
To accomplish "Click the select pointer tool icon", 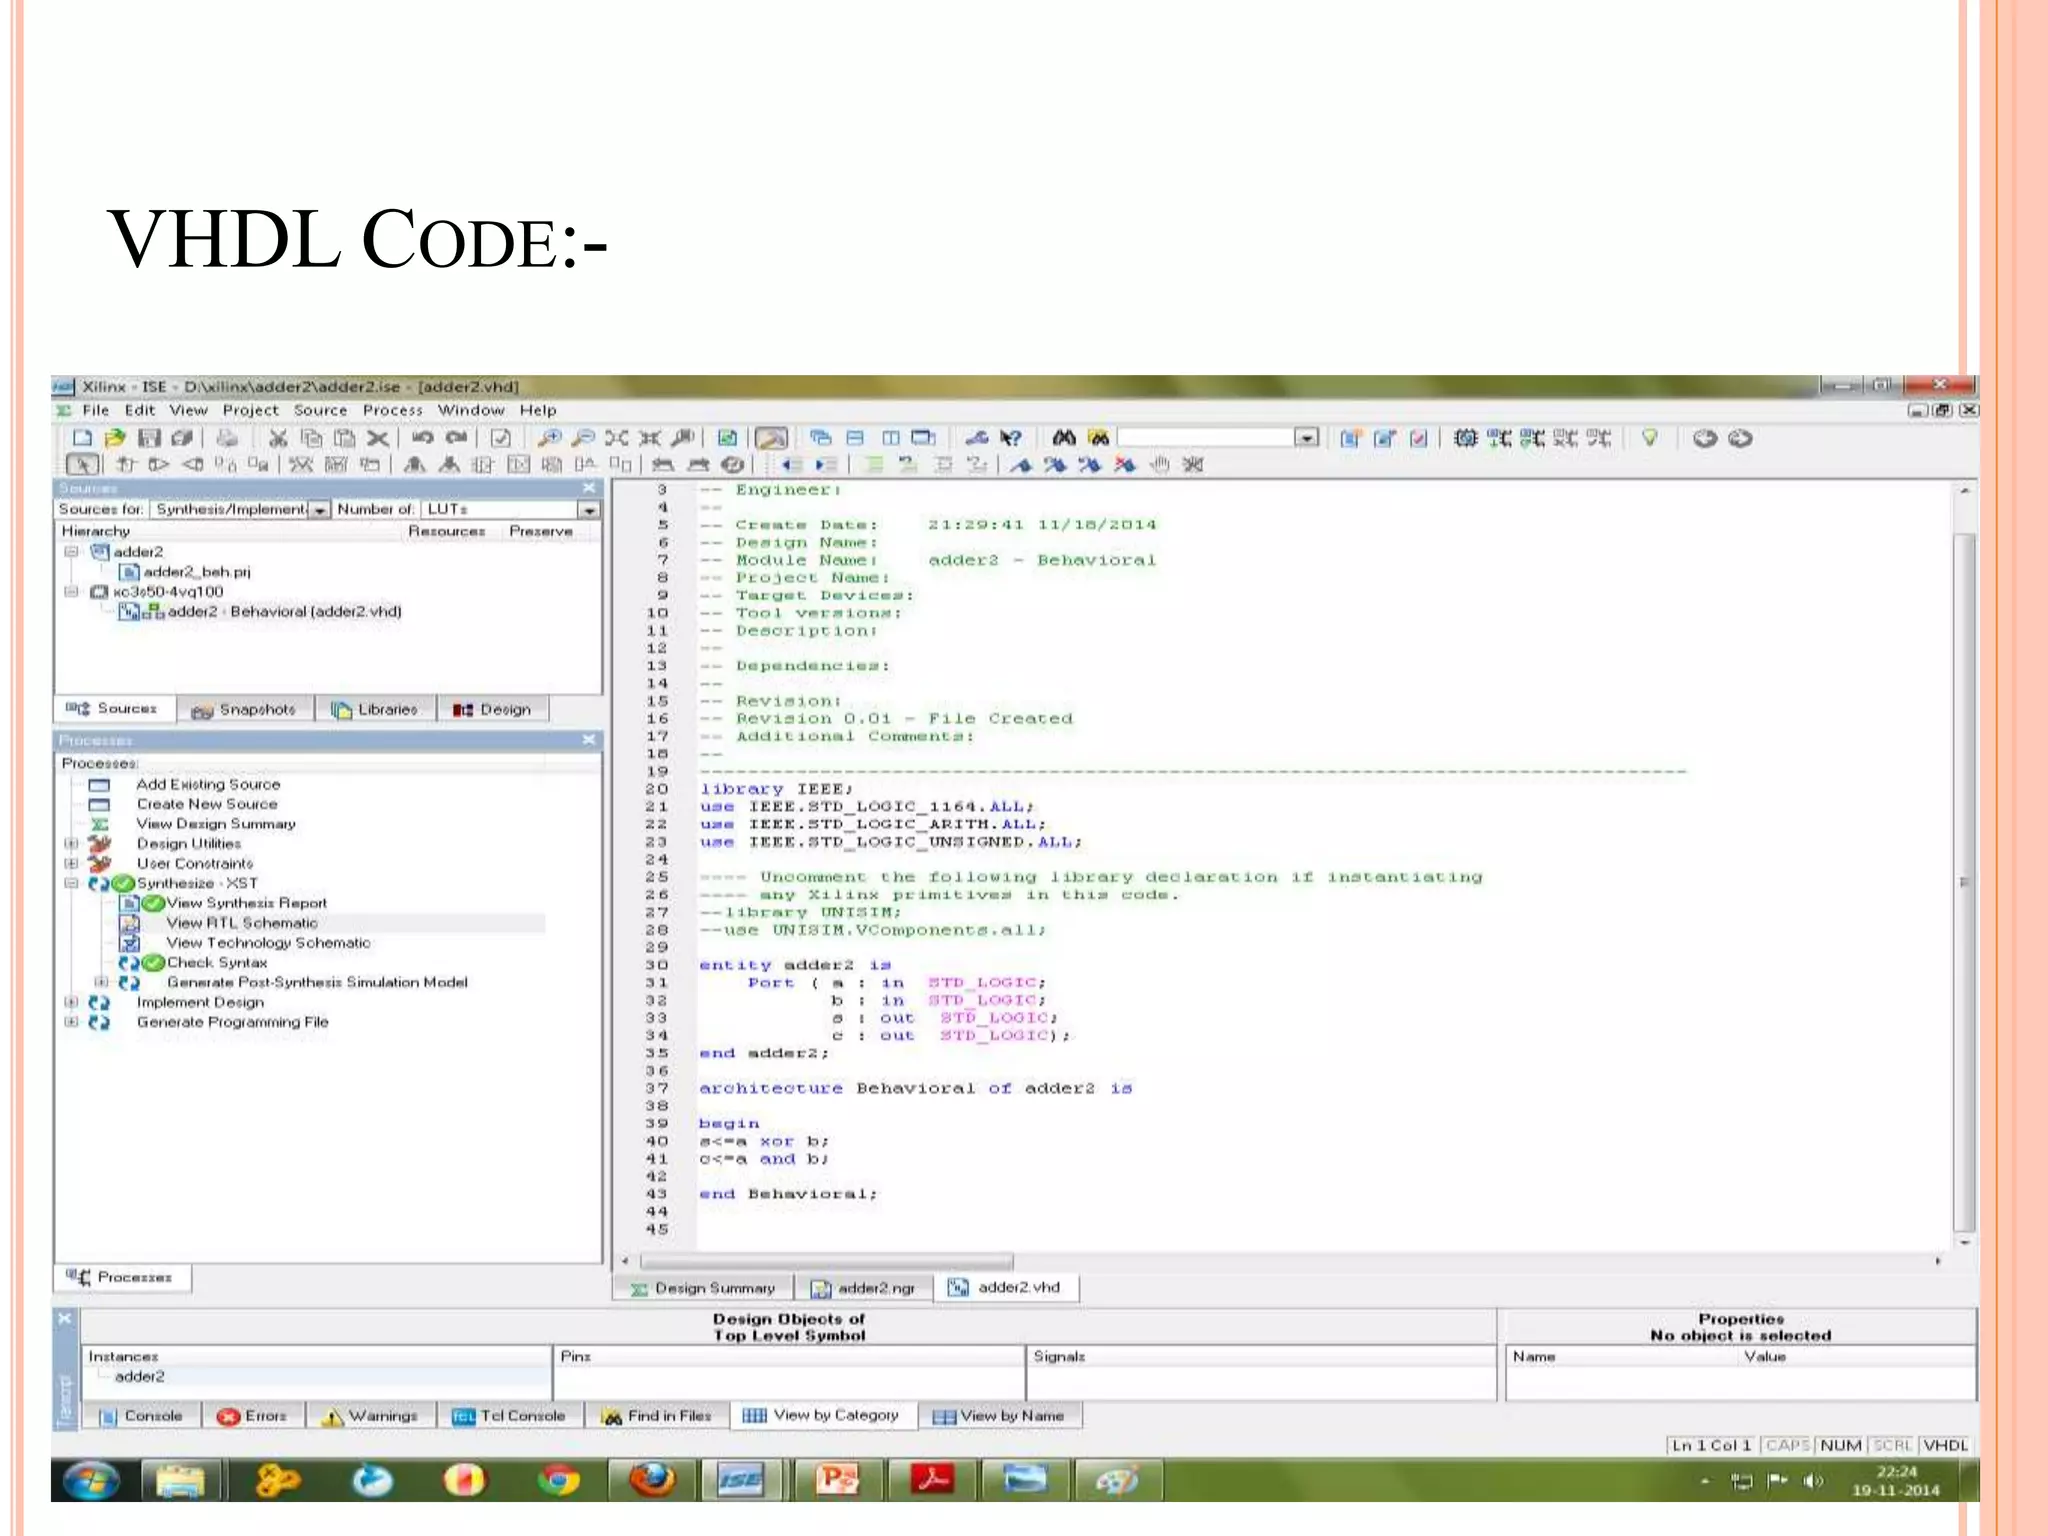I will click(82, 464).
